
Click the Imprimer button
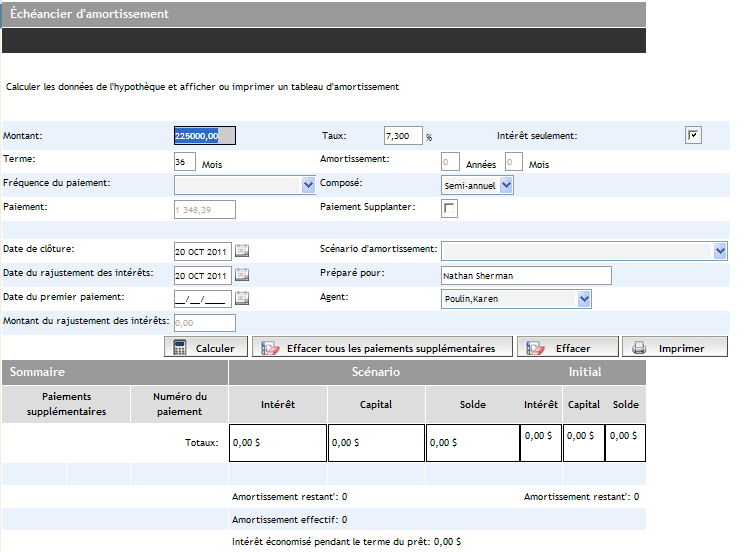tap(675, 347)
